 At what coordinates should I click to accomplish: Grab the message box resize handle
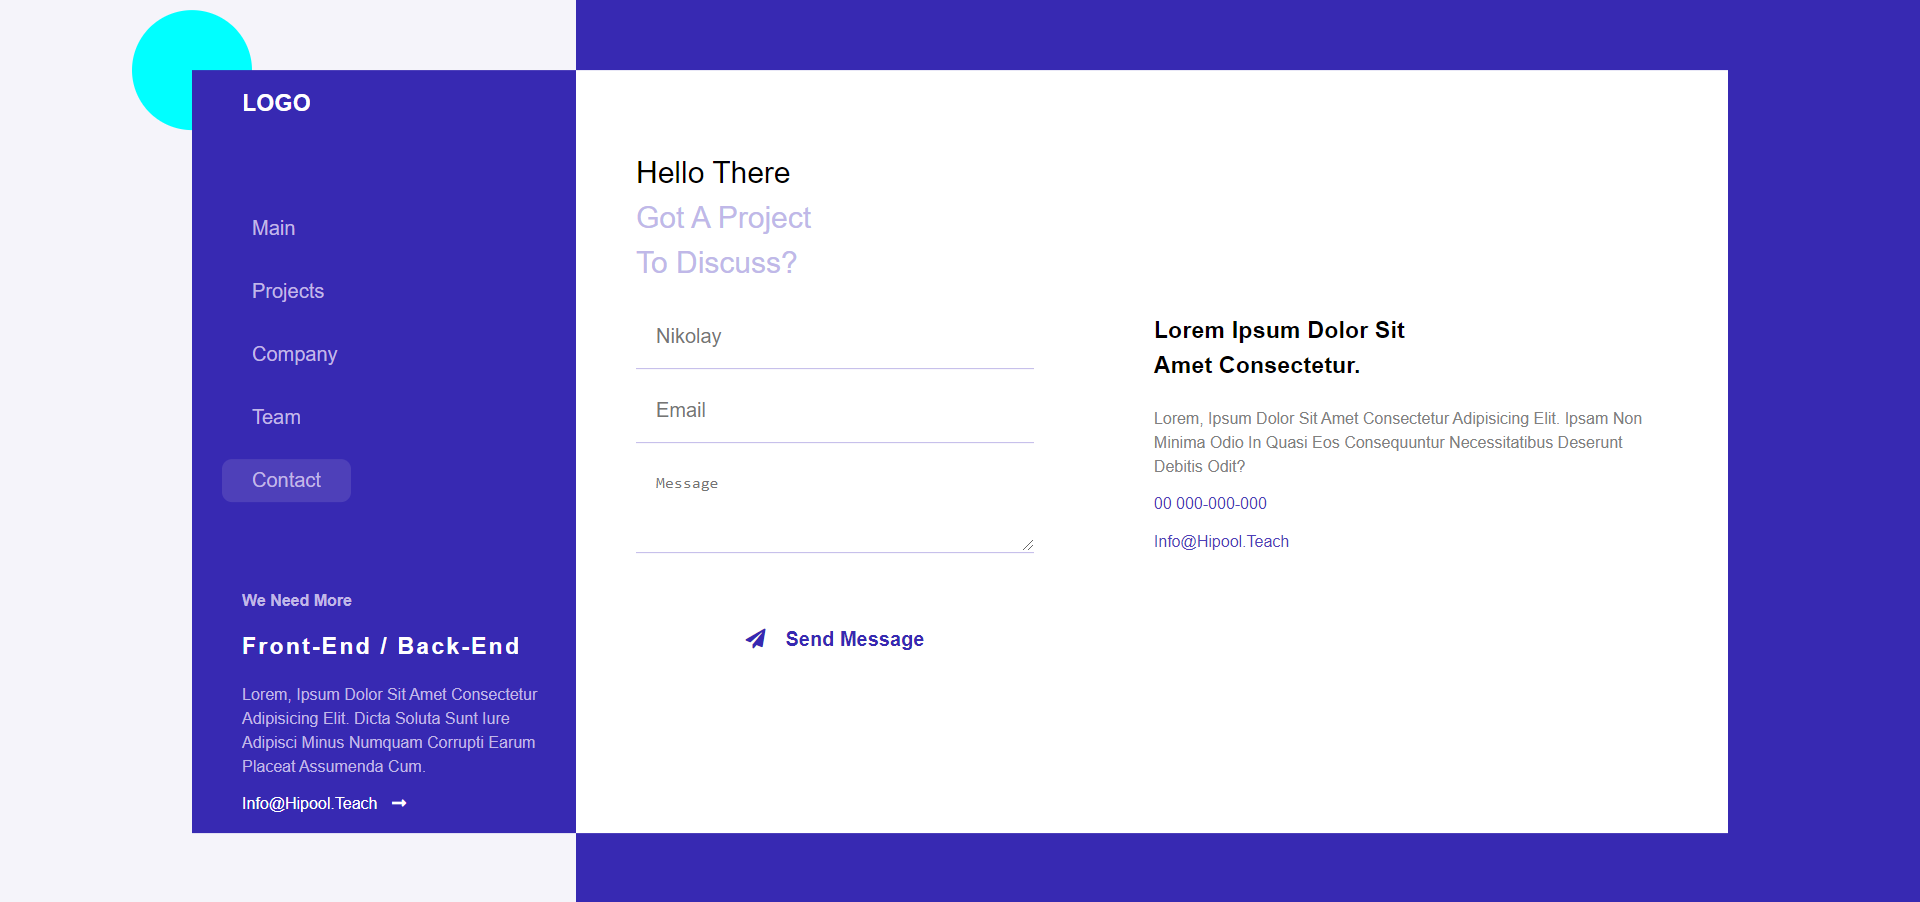pyautogui.click(x=1027, y=545)
